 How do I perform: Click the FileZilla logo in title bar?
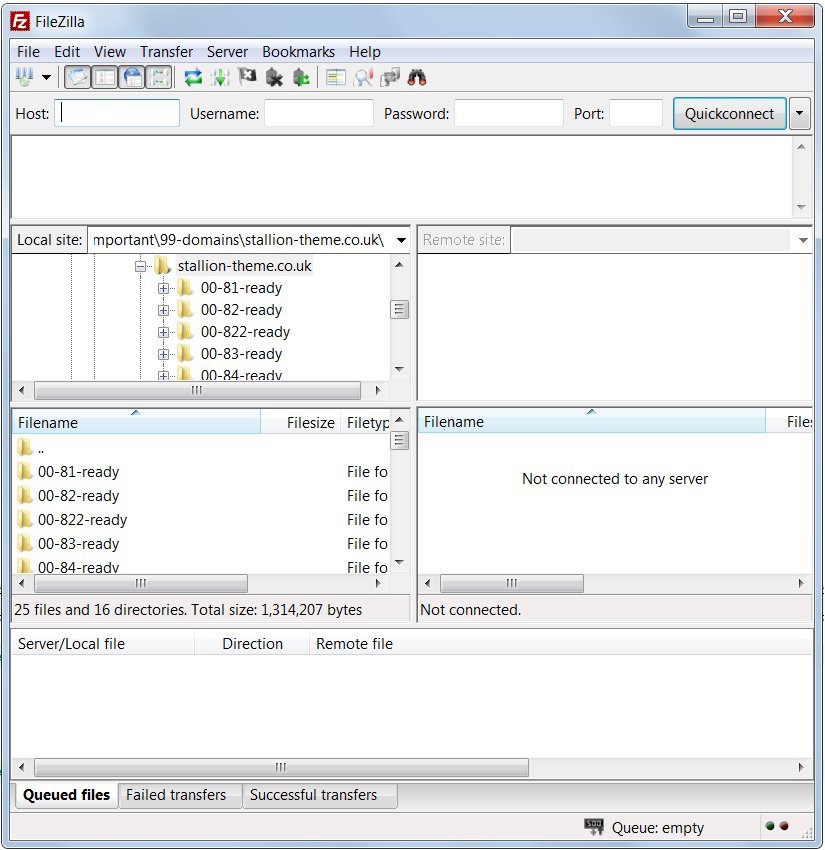(x=20, y=21)
